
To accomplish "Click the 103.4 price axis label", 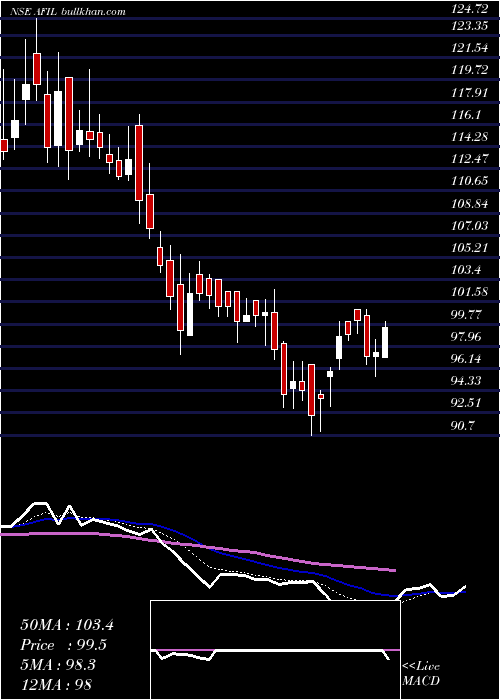I will click(467, 270).
